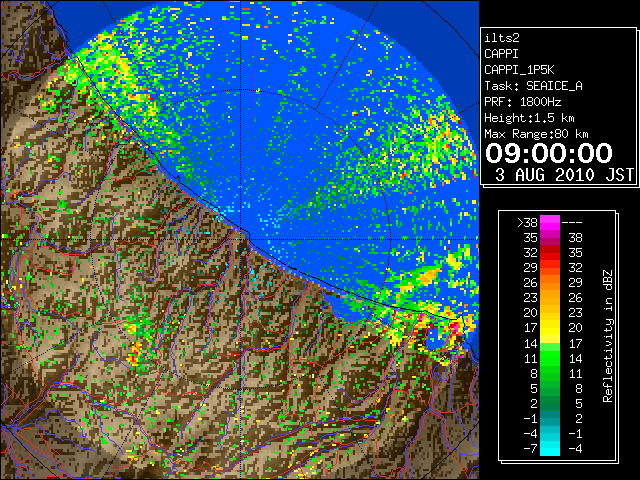
Task: Click the >38 legend value
Action: click(527, 222)
